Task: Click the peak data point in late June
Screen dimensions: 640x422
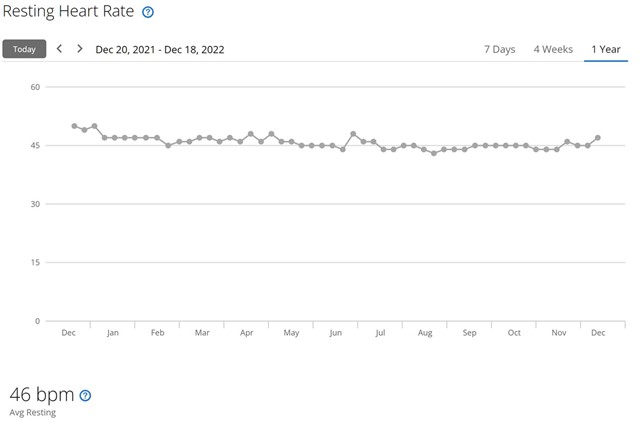Action: point(353,133)
